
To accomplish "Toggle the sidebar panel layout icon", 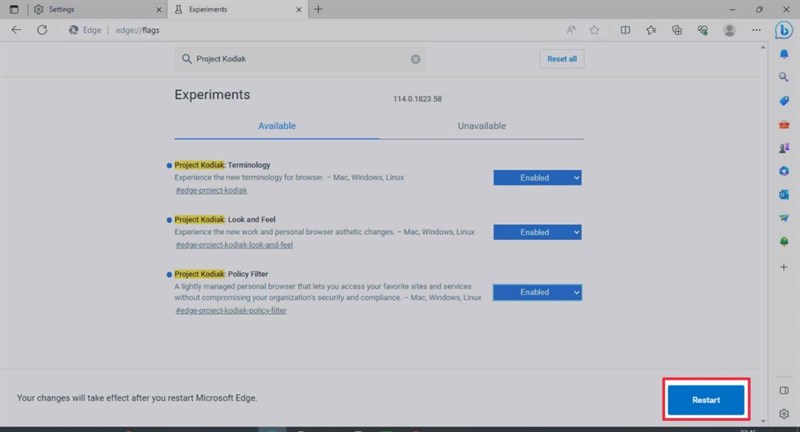I will coord(784,391).
